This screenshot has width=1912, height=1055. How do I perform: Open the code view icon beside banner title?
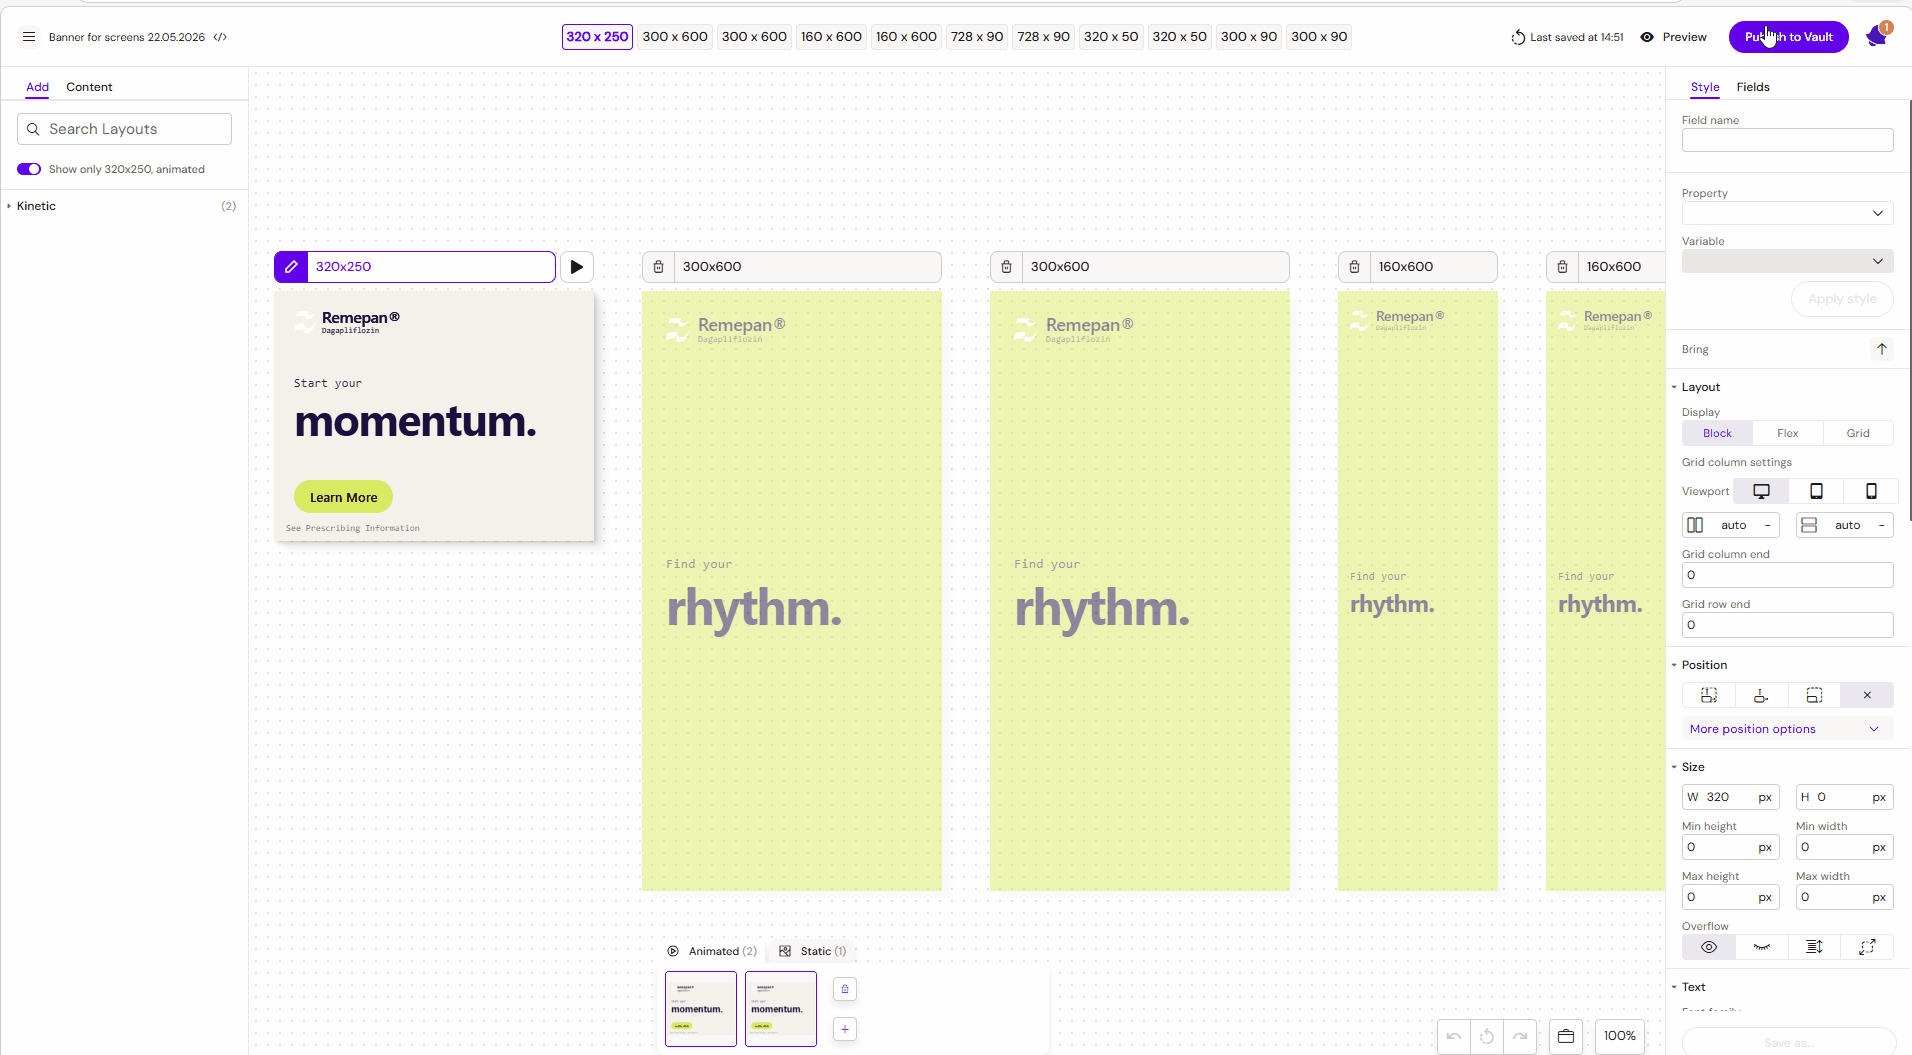(x=220, y=37)
